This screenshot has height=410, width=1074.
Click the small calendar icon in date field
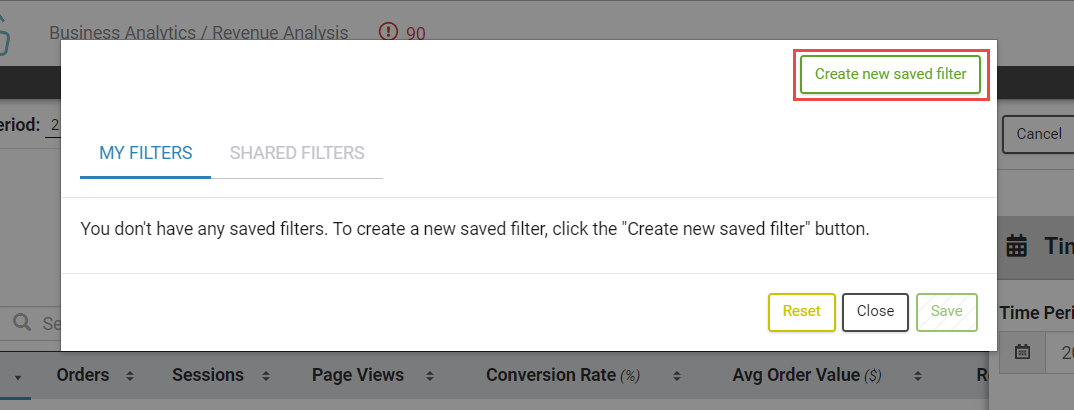pos(1023,352)
